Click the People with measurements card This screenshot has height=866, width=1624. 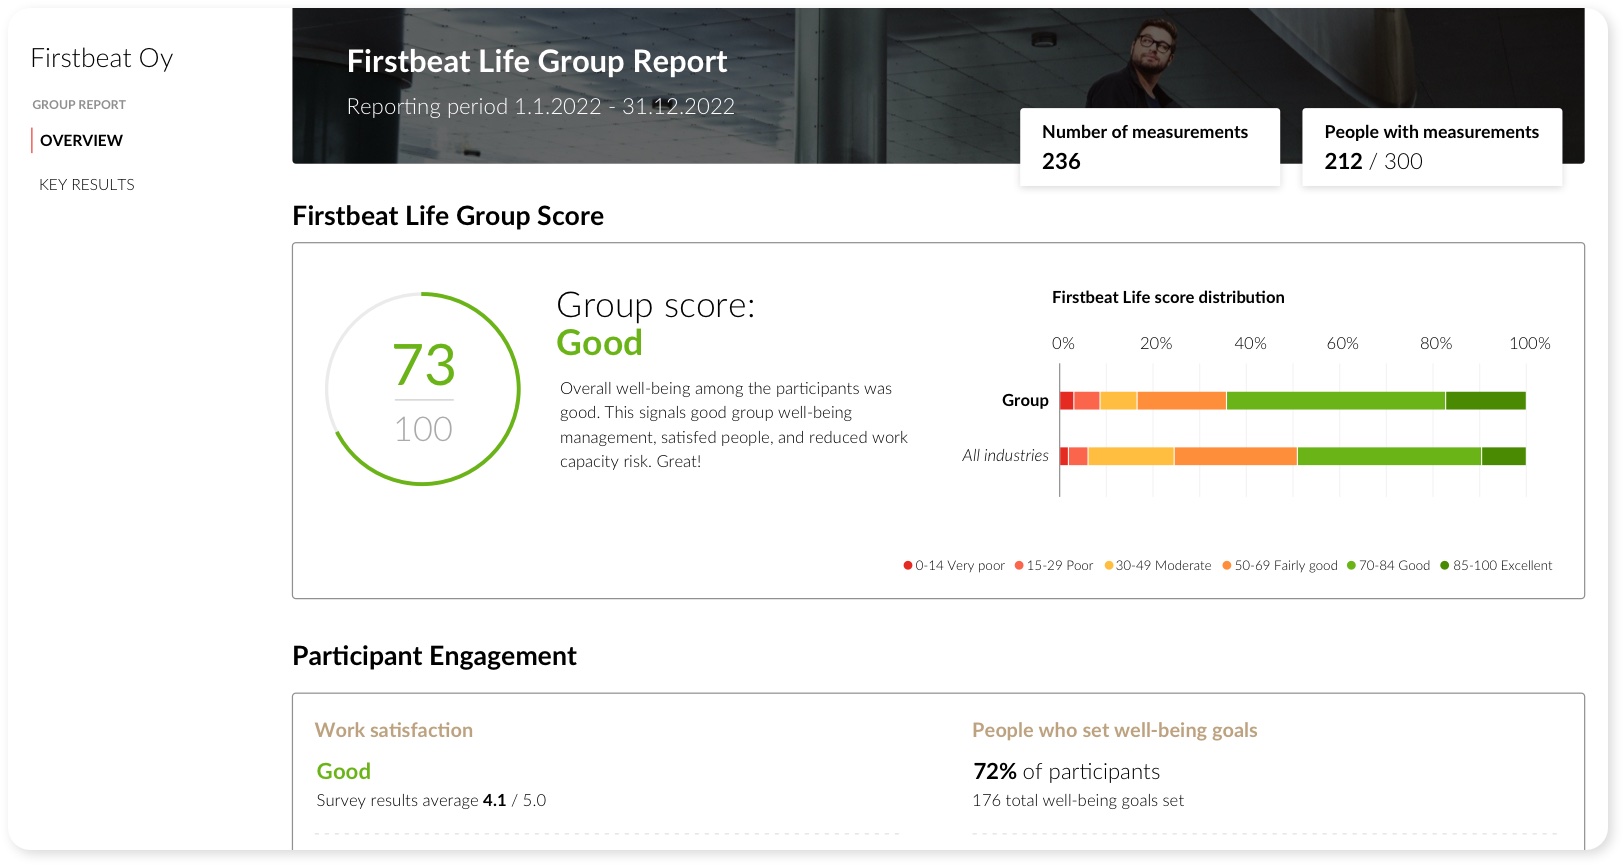(1432, 147)
